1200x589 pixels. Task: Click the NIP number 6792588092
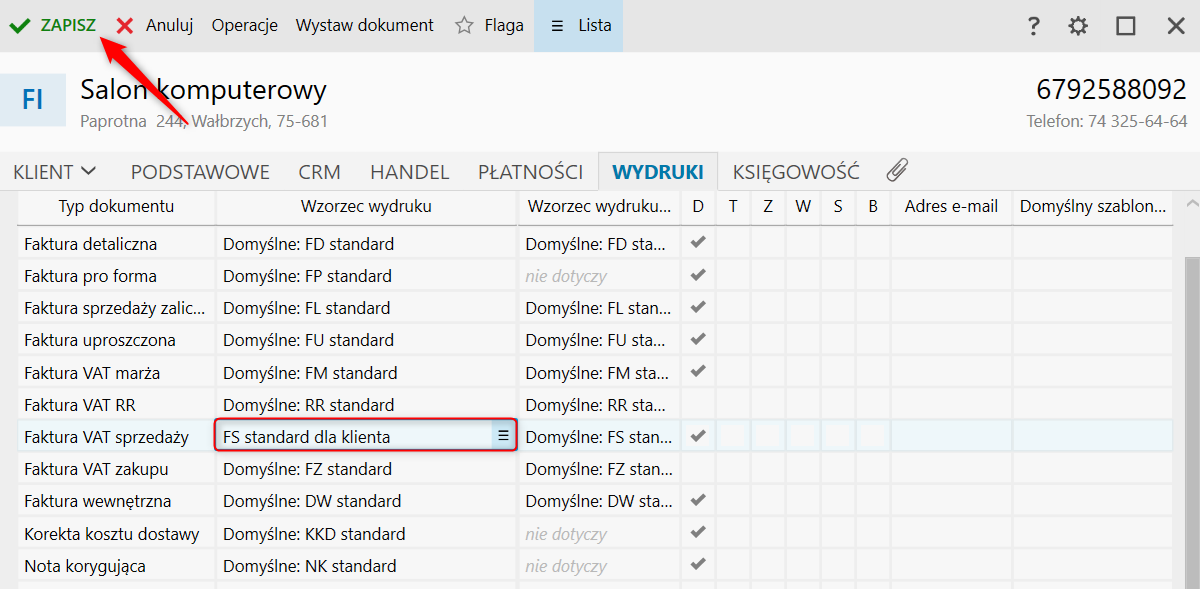(x=1111, y=89)
